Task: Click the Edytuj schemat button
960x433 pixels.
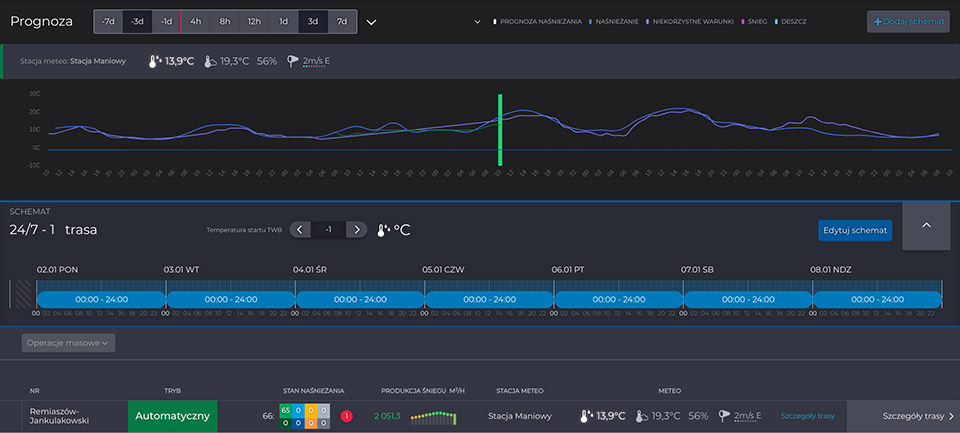Action: point(854,230)
